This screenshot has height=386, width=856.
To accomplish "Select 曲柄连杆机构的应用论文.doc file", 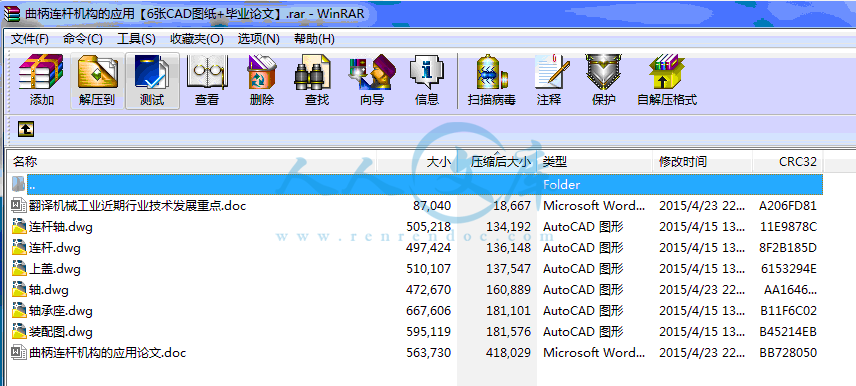I will (x=415, y=353).
